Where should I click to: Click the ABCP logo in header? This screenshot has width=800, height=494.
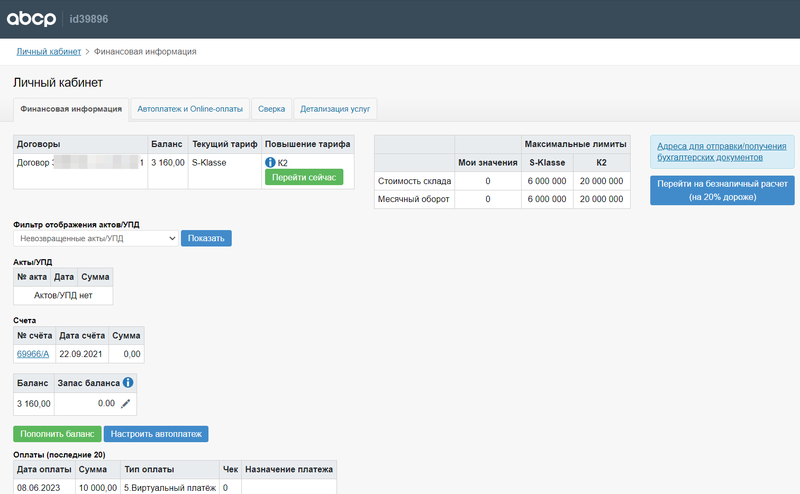[x=34, y=19]
